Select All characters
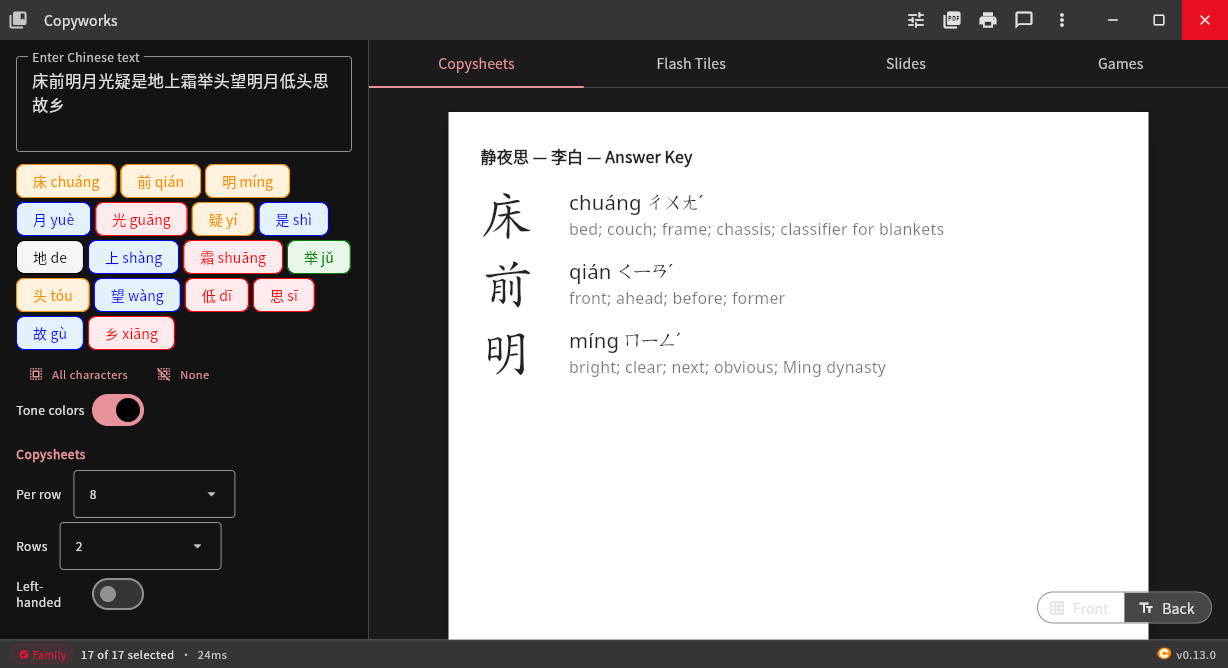Screen dimensions: 1228x668 78,374
